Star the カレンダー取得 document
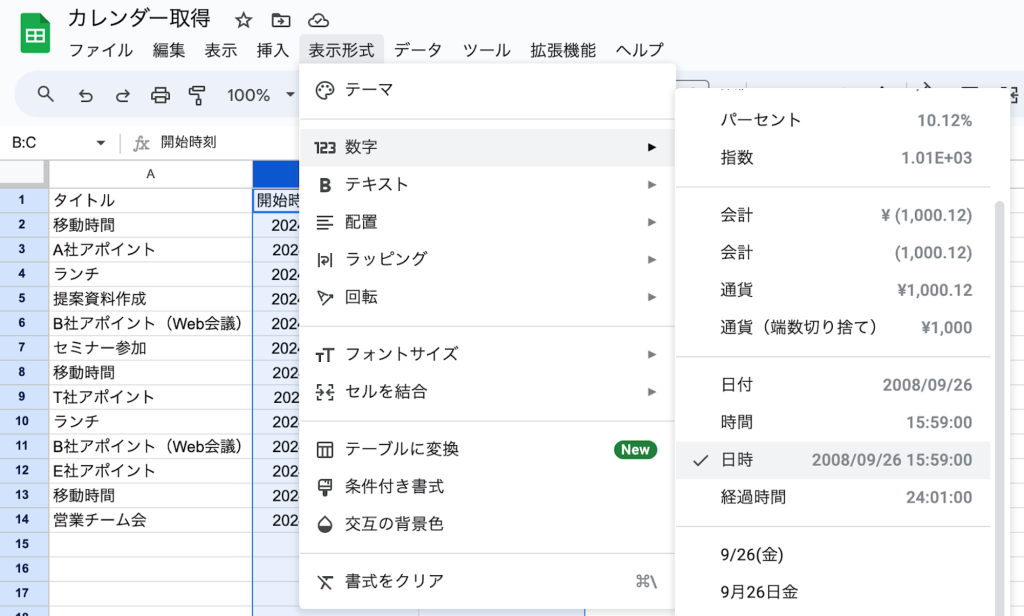Image resolution: width=1024 pixels, height=616 pixels. click(243, 20)
